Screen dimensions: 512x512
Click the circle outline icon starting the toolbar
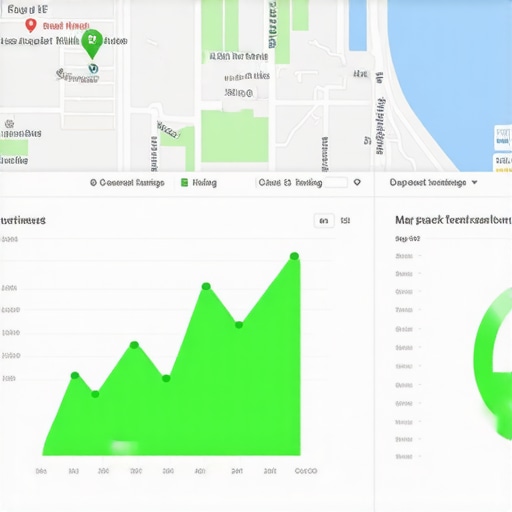[x=93, y=182]
